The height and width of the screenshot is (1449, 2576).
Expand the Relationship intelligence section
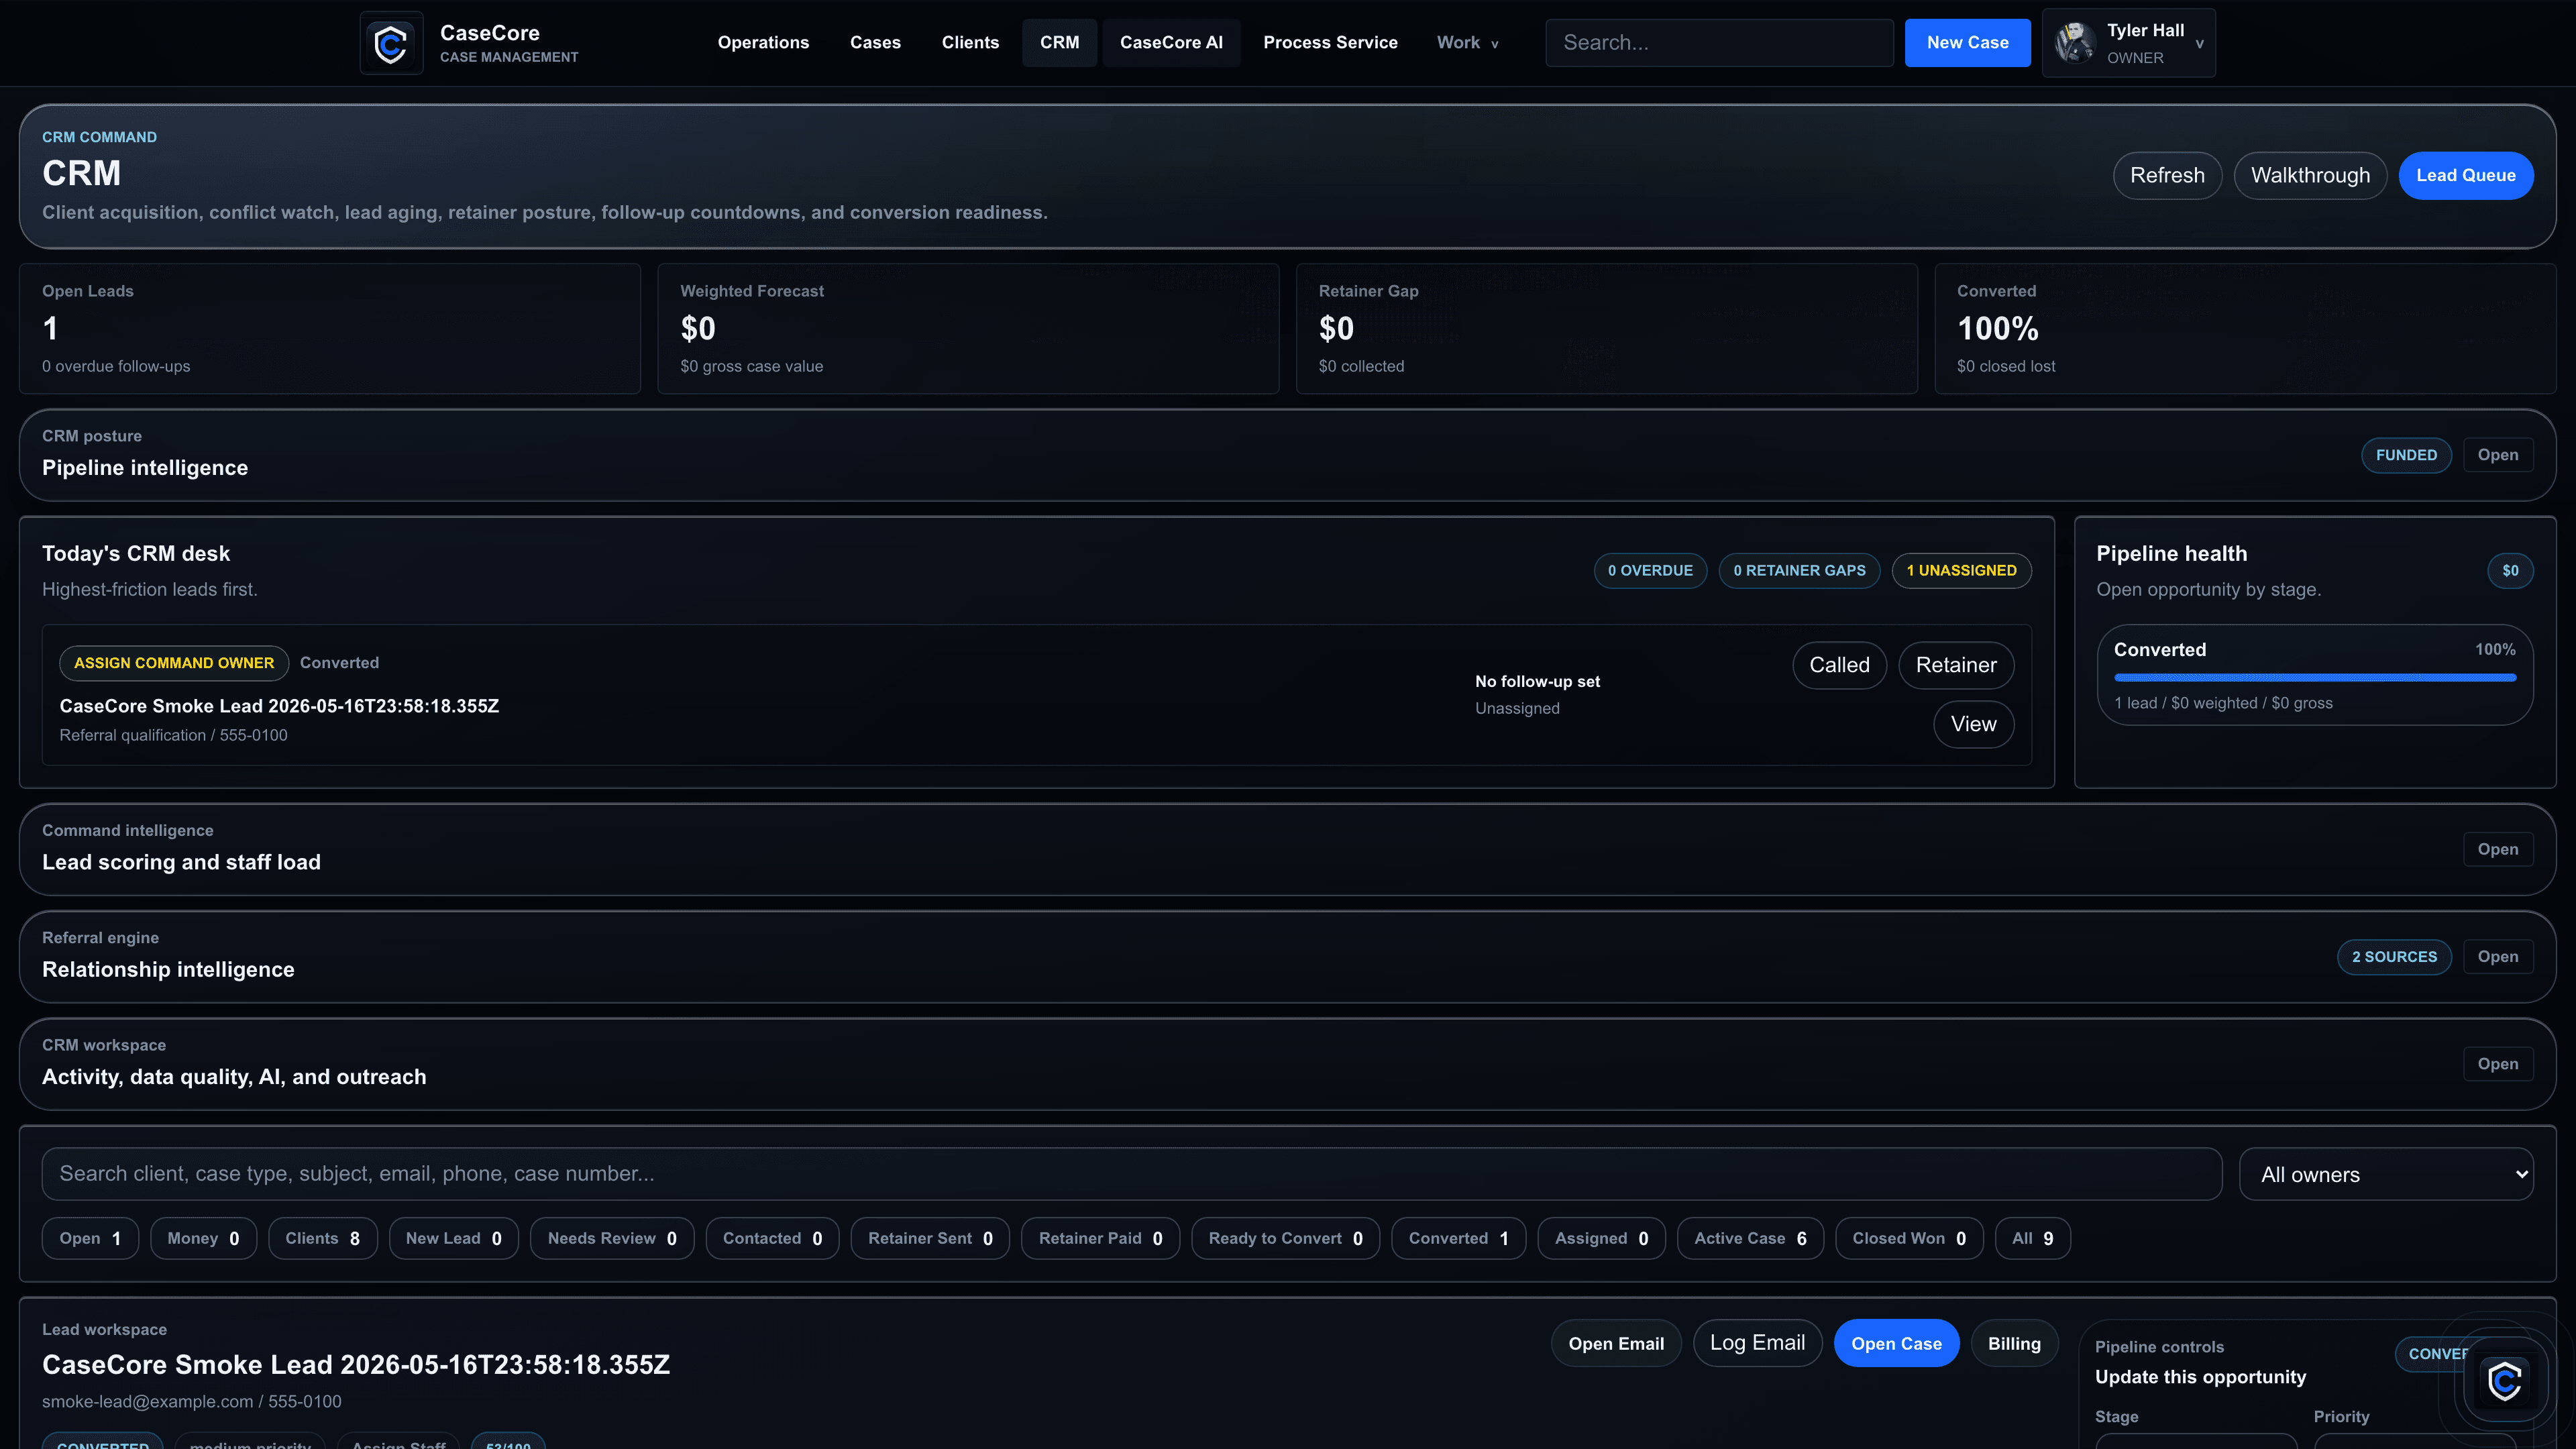click(2497, 957)
